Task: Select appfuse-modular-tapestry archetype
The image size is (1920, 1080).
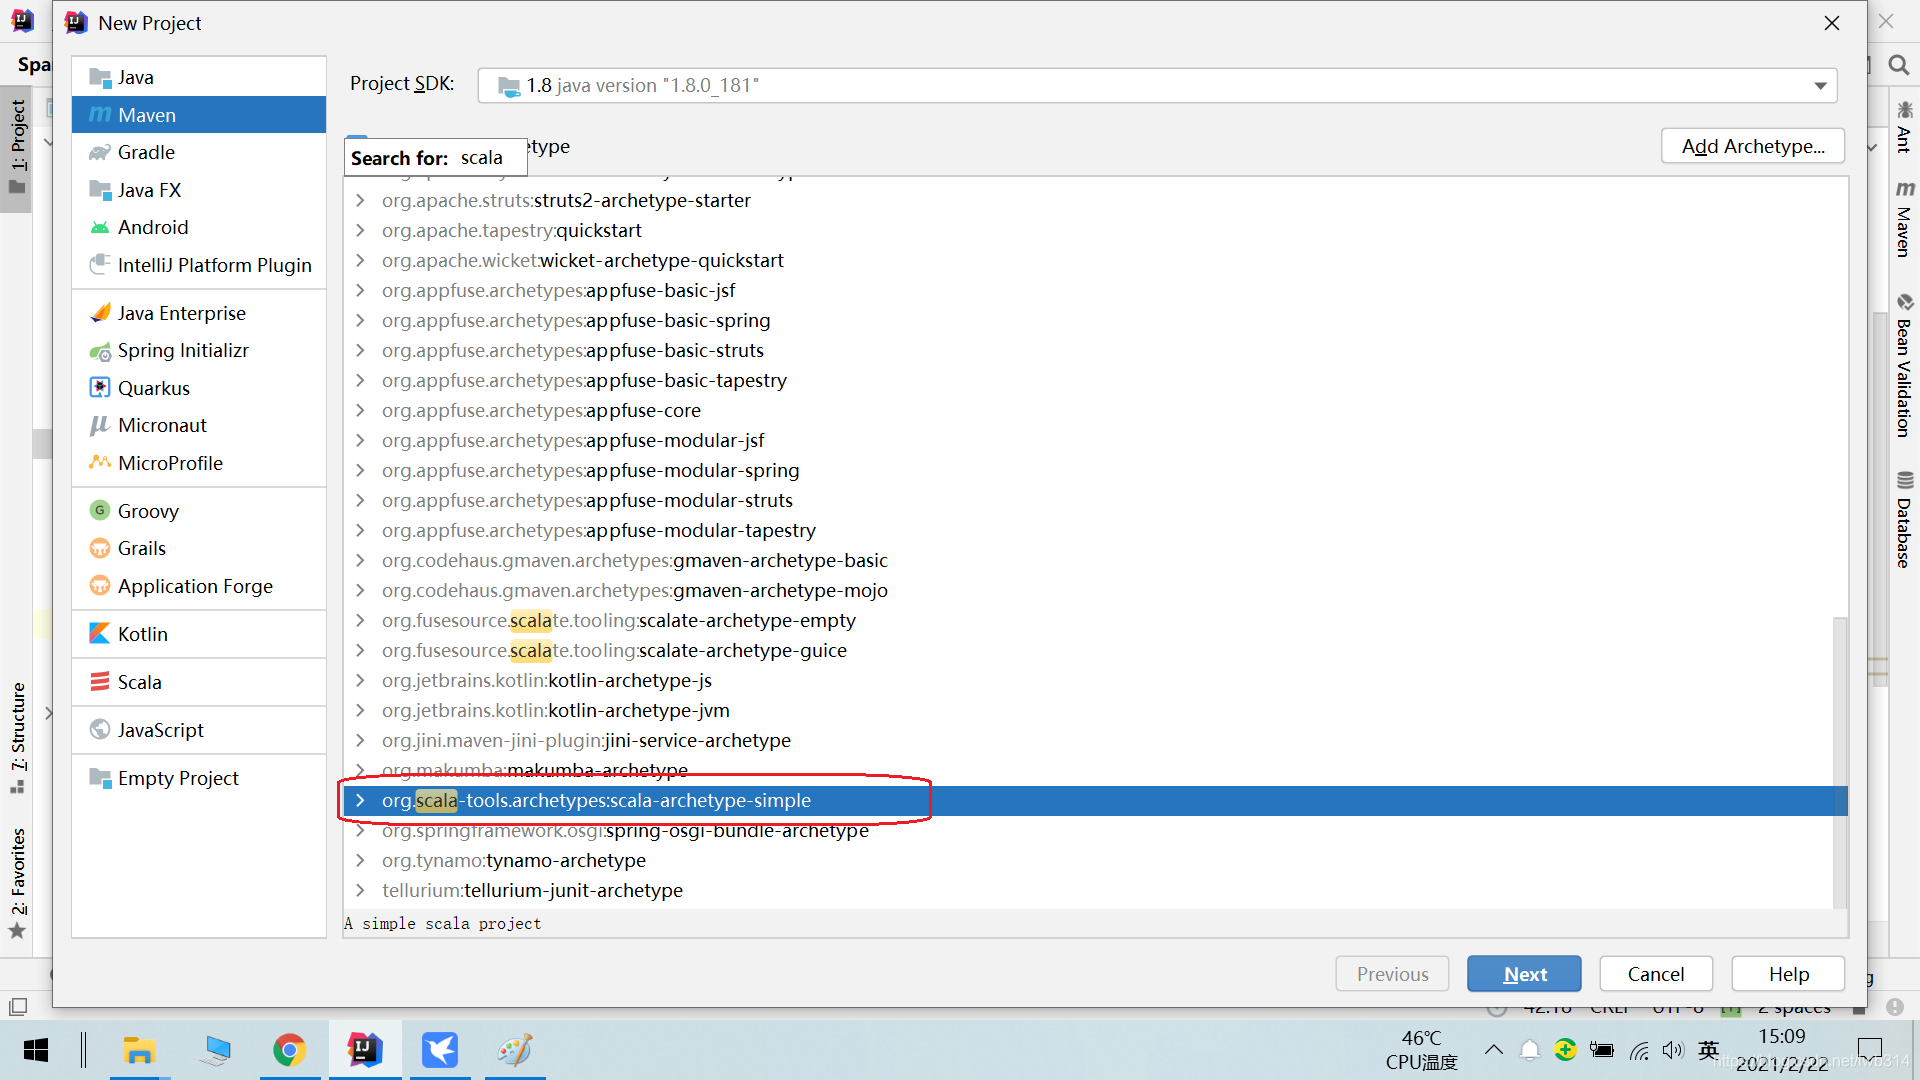Action: [598, 530]
